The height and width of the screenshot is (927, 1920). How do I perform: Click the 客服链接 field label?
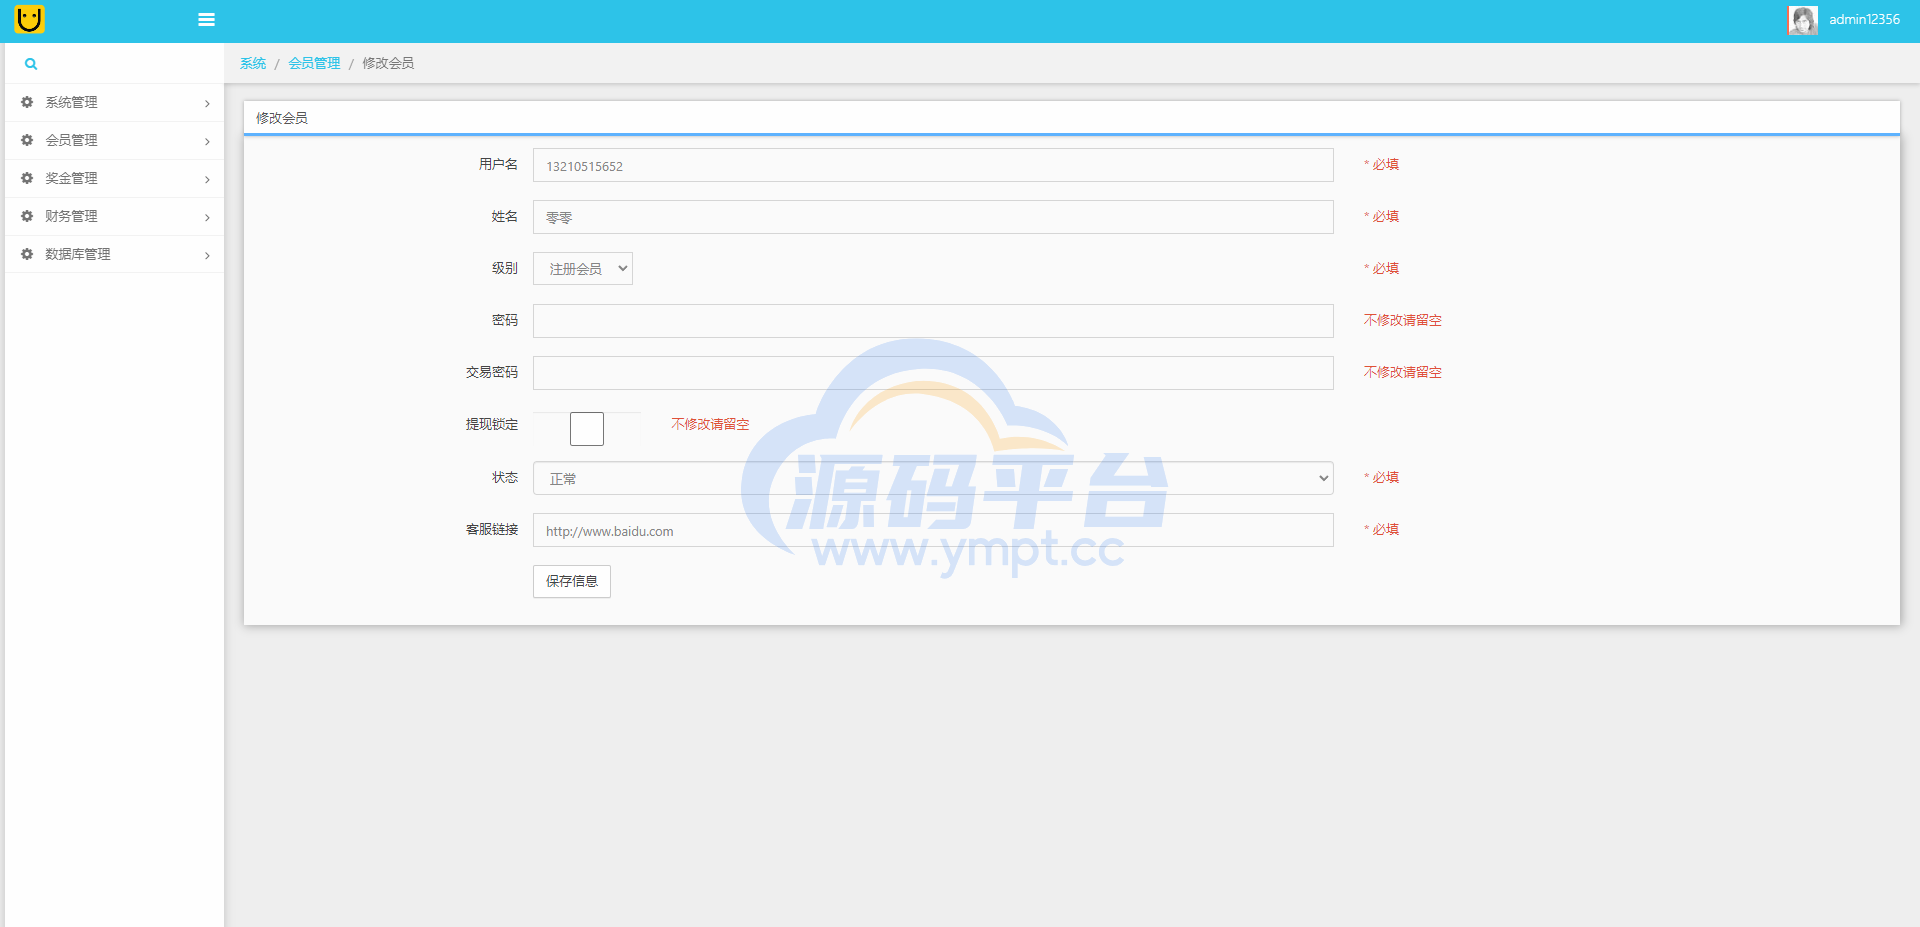click(492, 529)
